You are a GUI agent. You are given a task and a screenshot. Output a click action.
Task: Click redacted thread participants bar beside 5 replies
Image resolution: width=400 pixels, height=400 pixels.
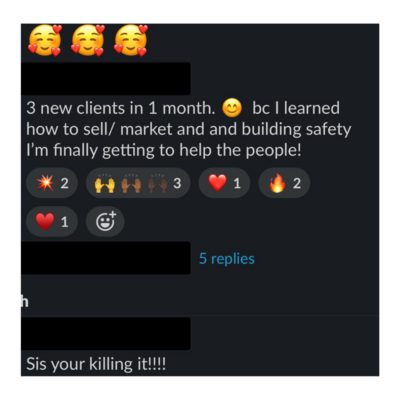pos(106,258)
